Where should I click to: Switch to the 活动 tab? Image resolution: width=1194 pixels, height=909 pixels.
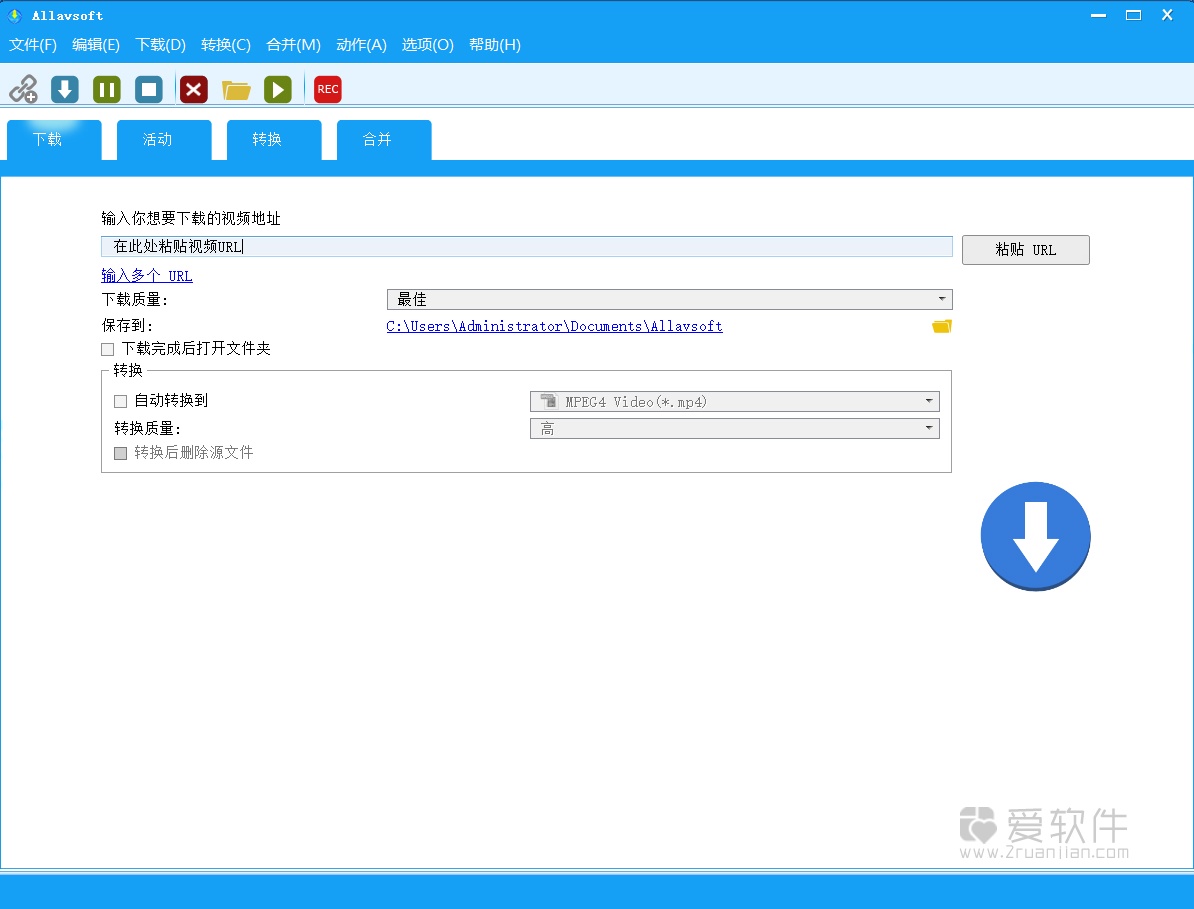(x=164, y=139)
